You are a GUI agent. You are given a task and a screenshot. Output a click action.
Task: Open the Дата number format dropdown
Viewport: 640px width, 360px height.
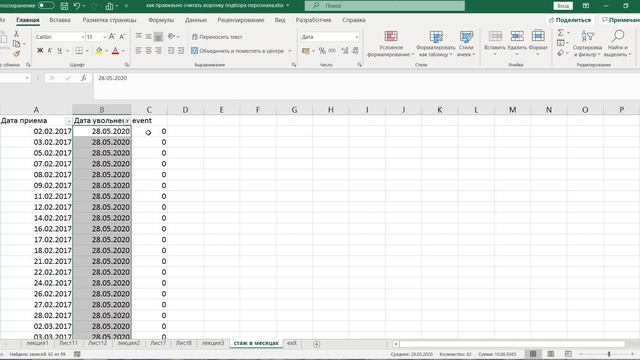click(x=356, y=37)
